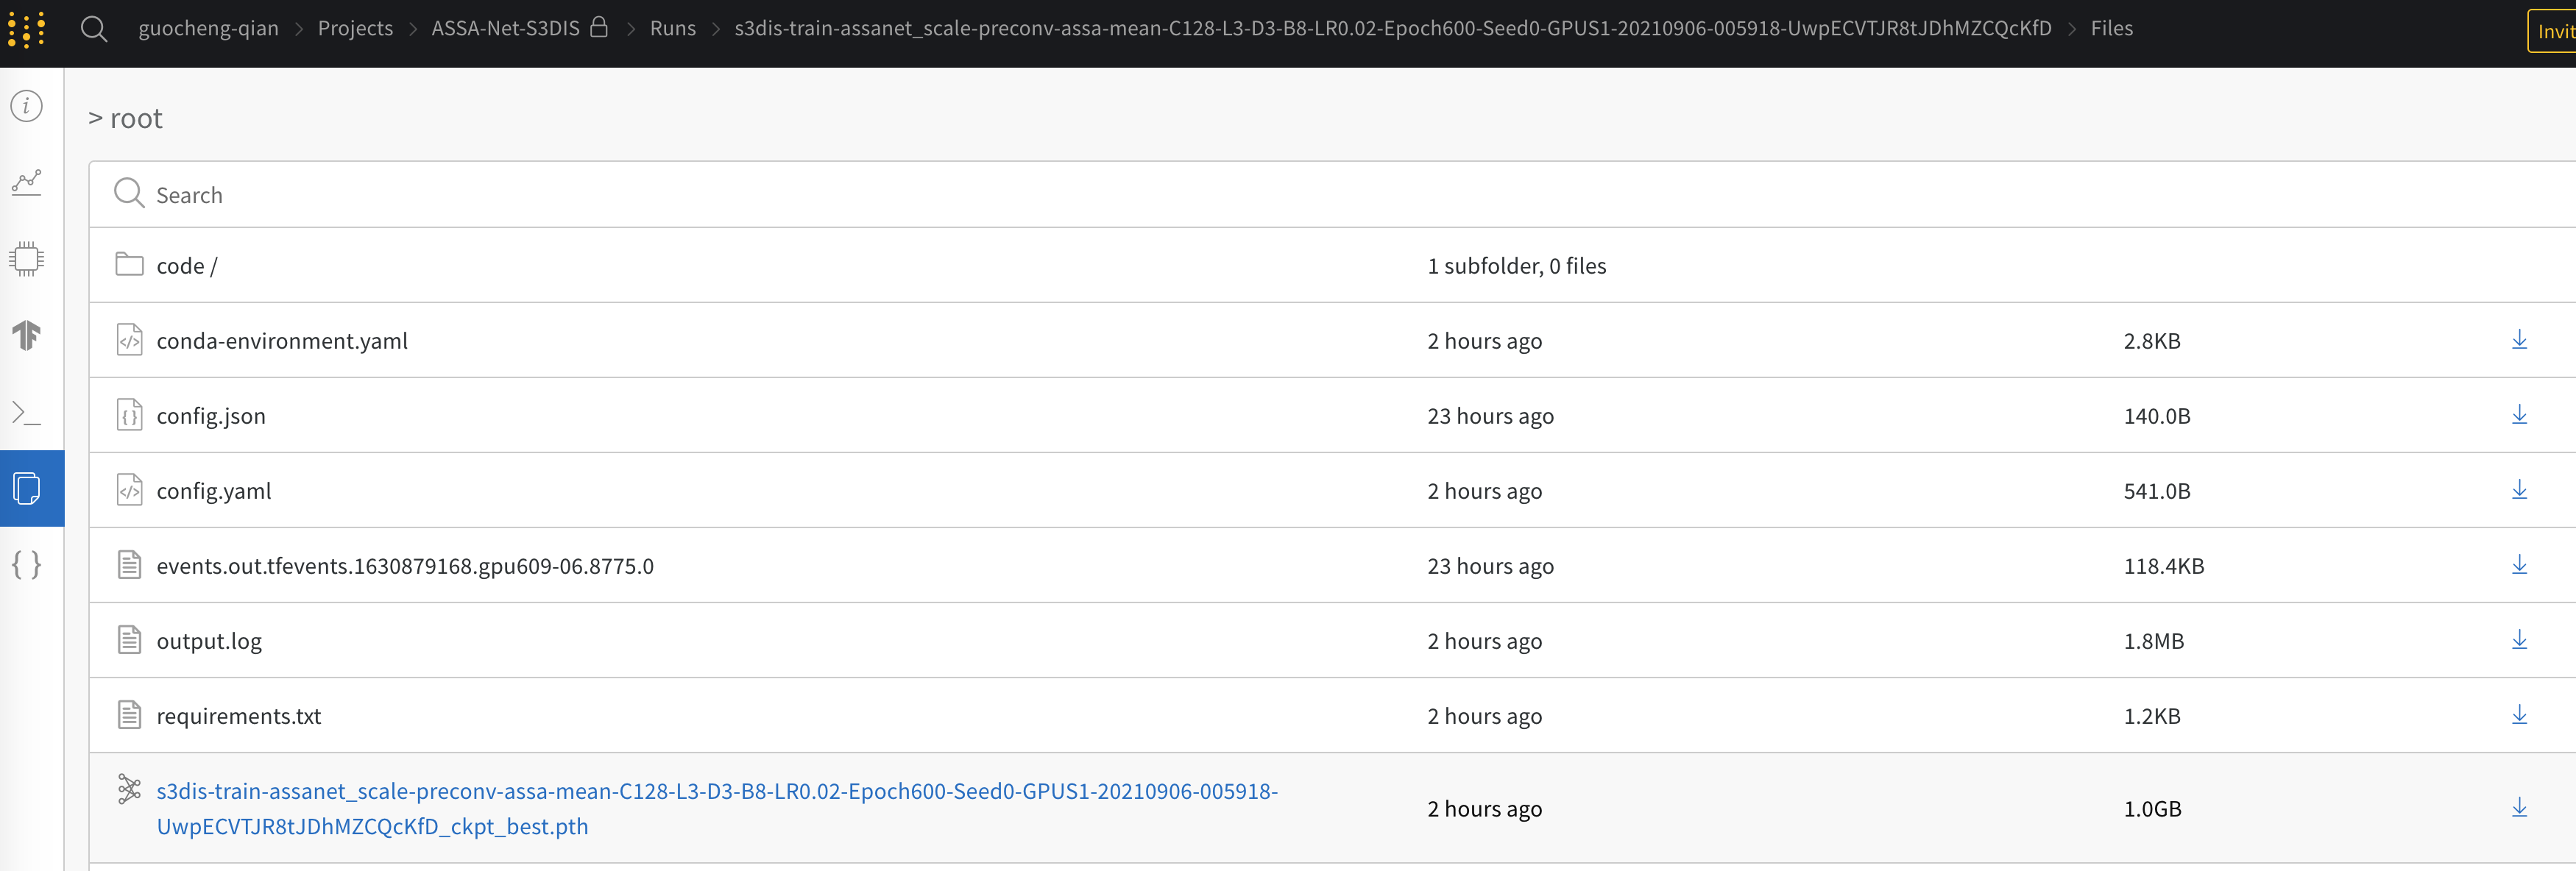Click the files Search input field
Screen dimensions: 2576x871
tap(700, 195)
